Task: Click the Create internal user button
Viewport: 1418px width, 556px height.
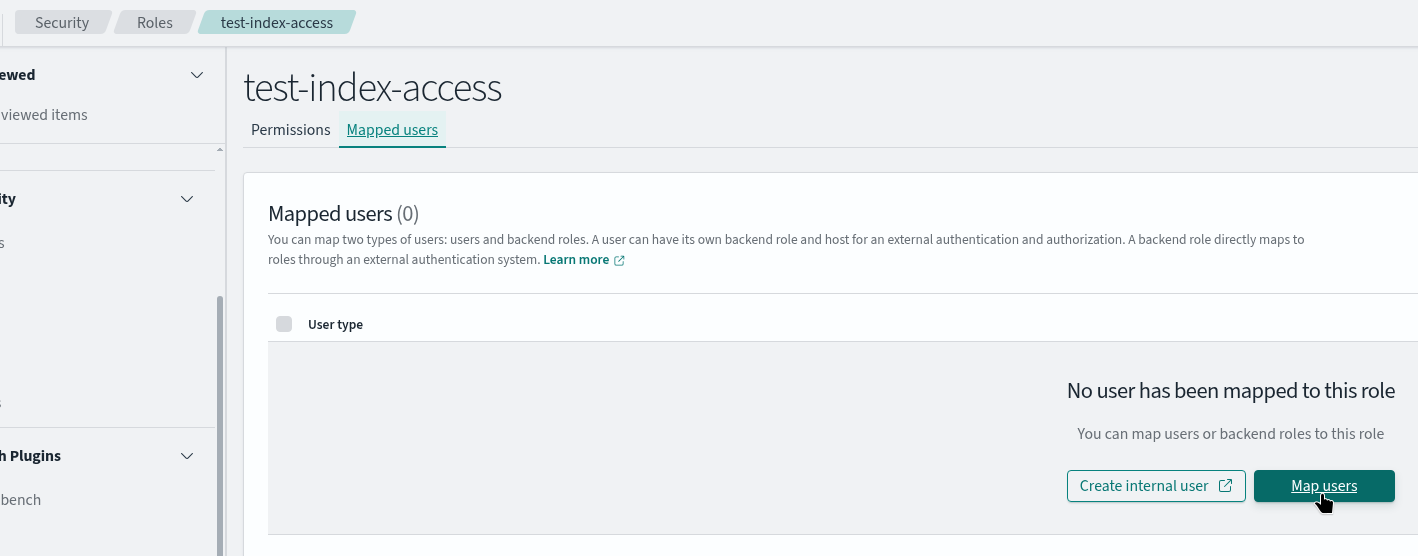Action: click(x=1156, y=486)
